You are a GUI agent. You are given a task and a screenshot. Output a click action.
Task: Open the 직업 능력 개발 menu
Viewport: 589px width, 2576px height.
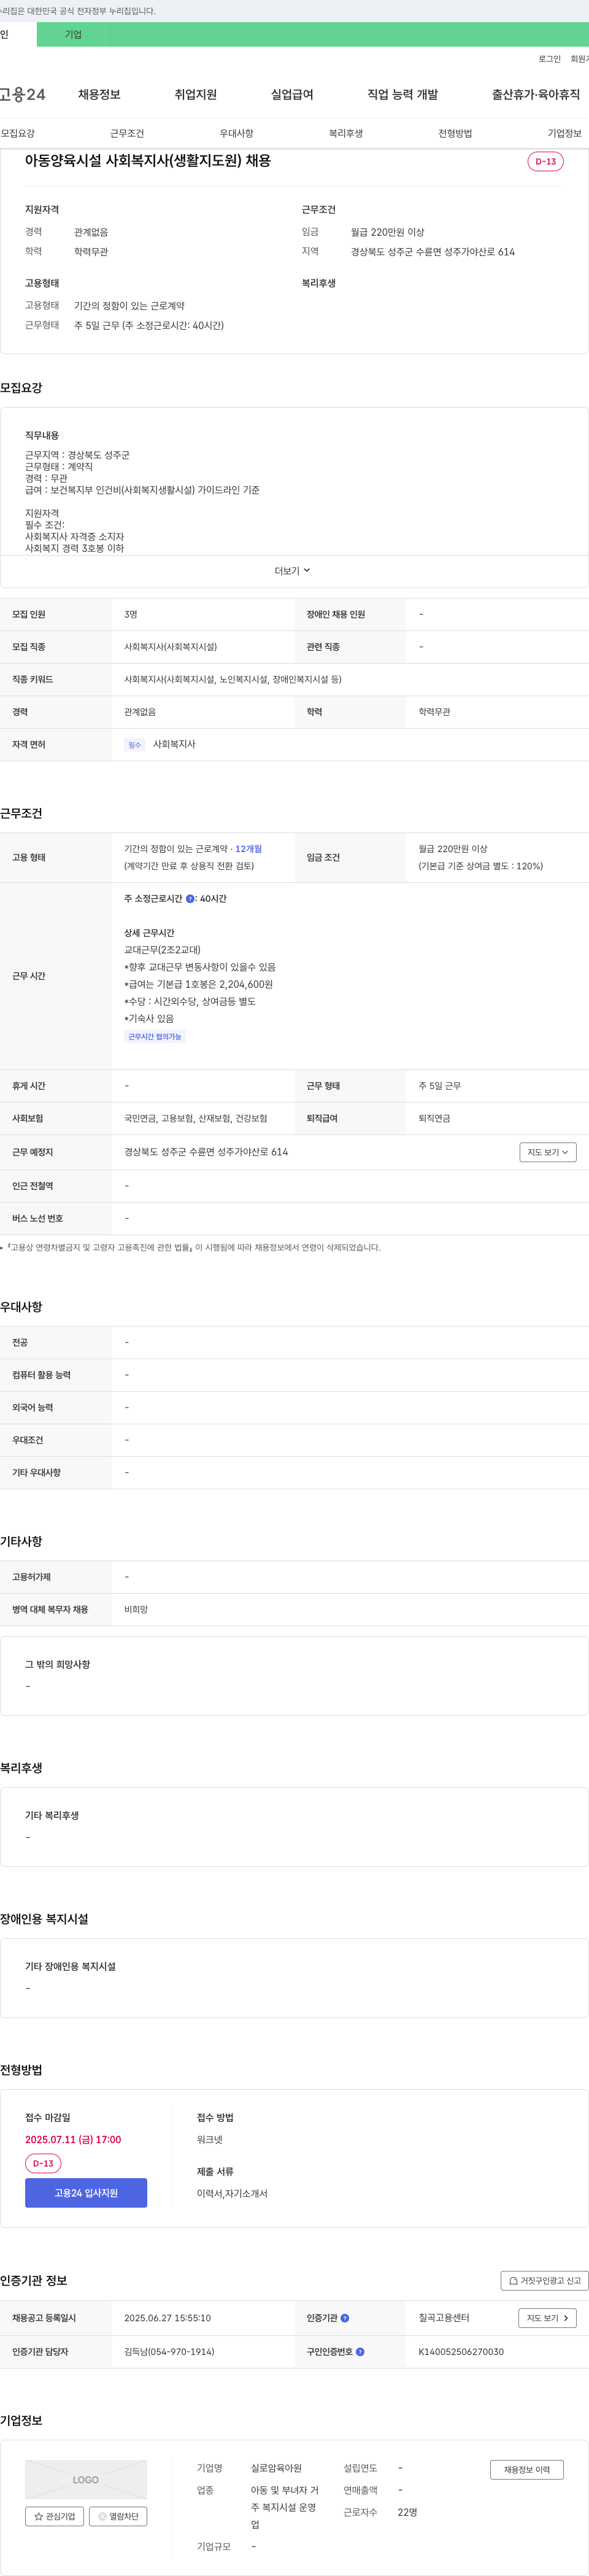tap(403, 94)
